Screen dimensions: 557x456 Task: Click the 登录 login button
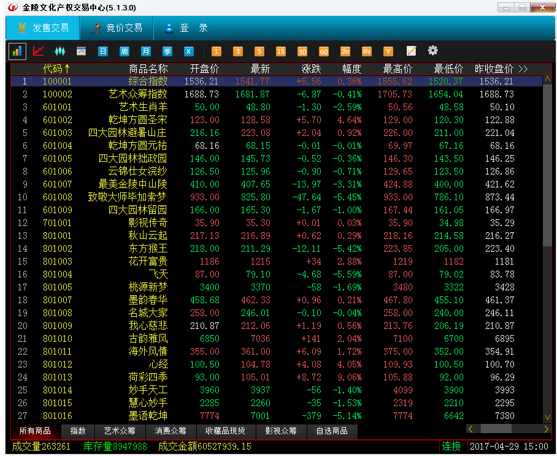pos(186,28)
